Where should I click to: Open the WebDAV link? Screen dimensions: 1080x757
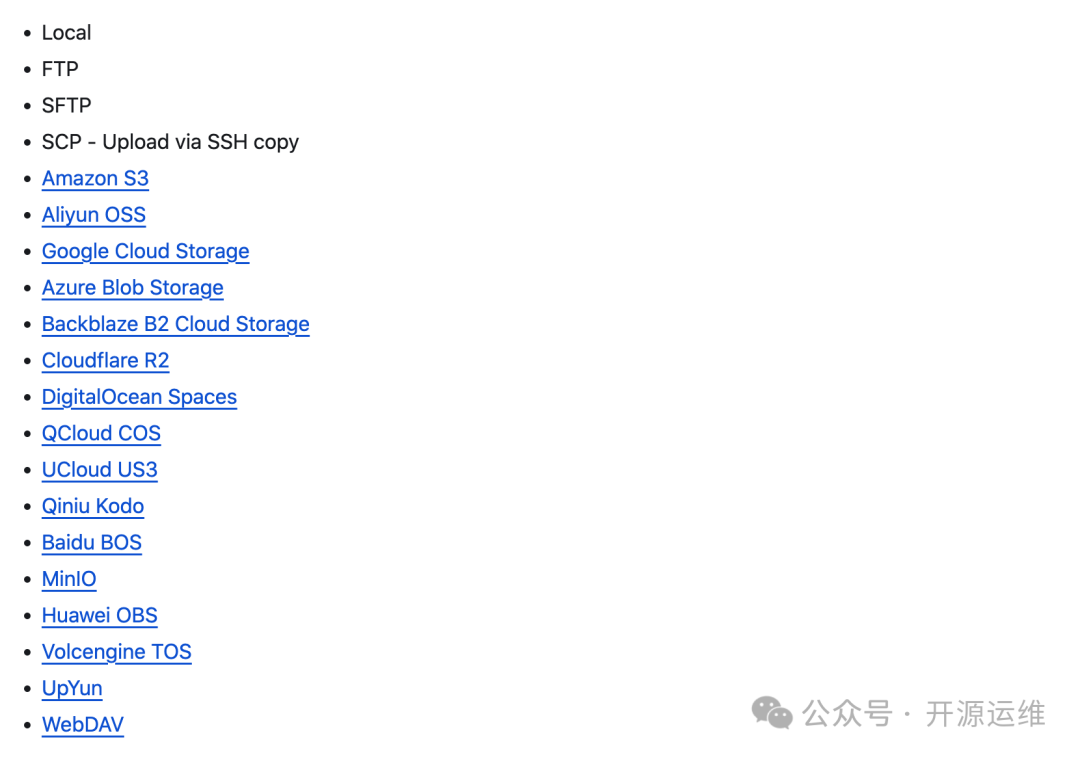click(x=83, y=725)
